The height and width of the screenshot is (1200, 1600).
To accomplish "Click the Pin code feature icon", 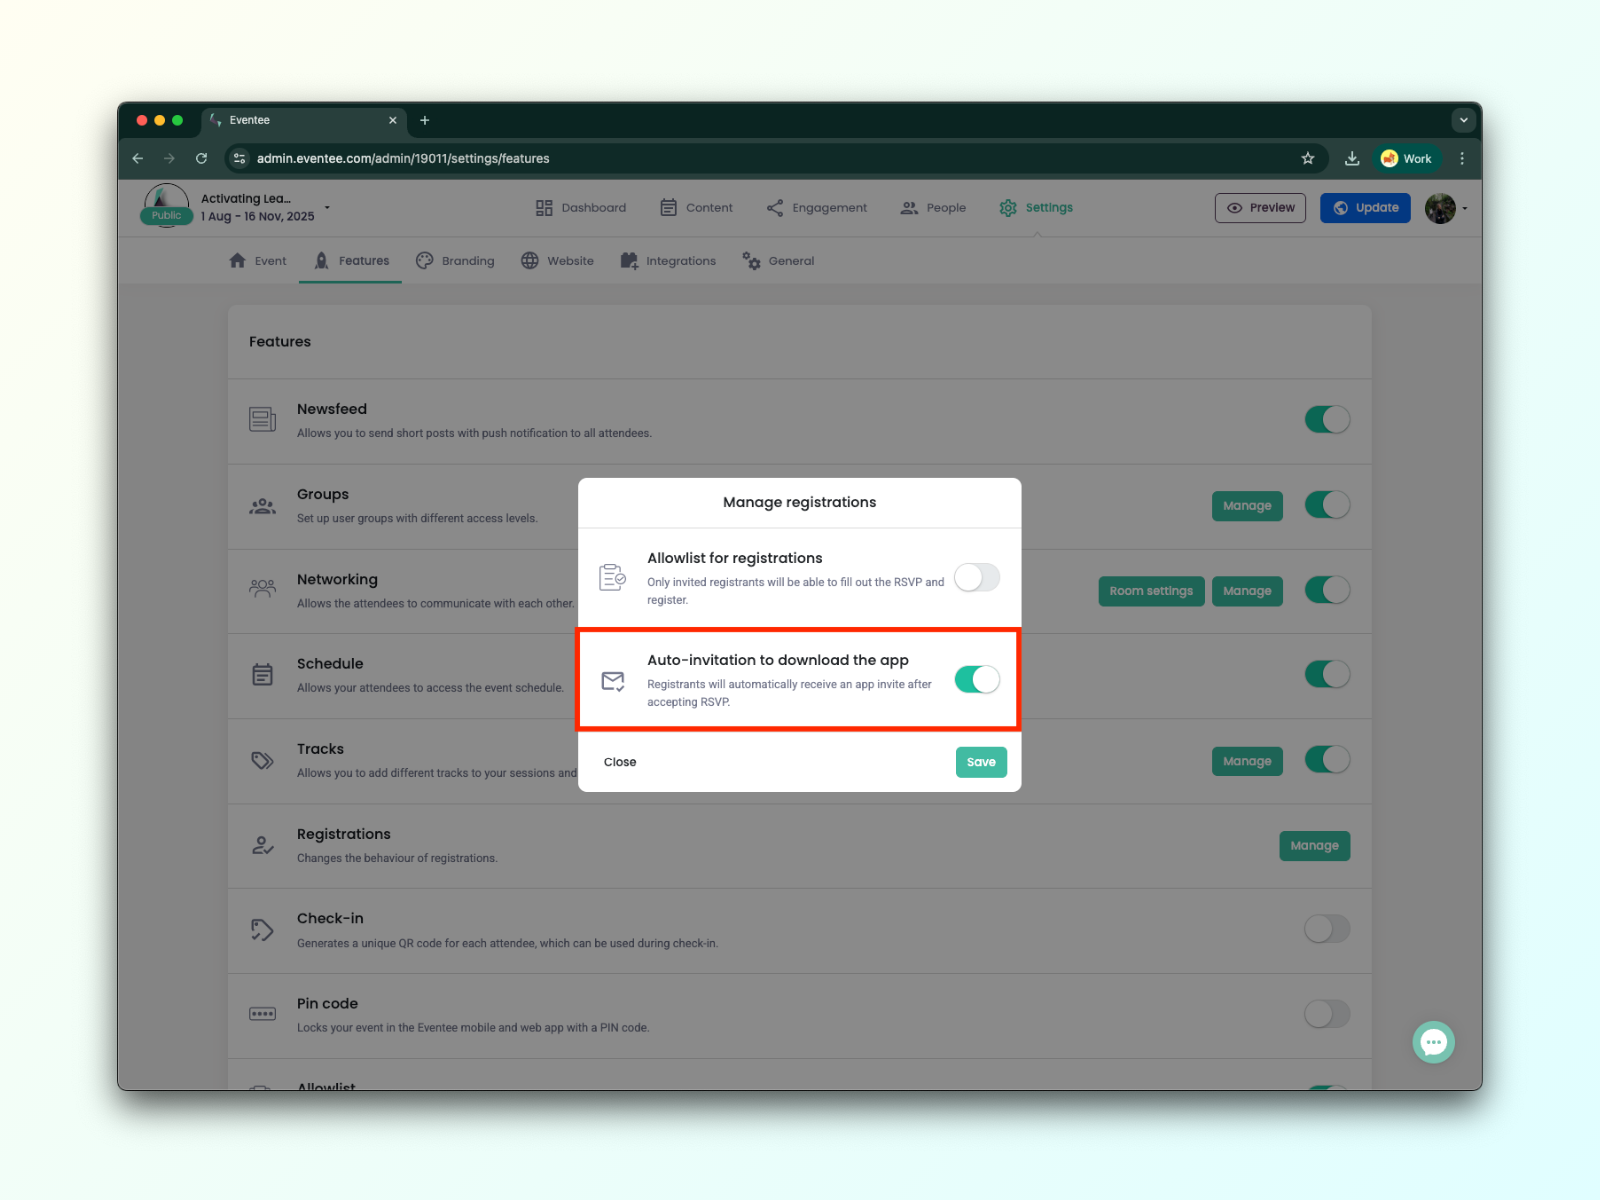I will (x=262, y=1014).
